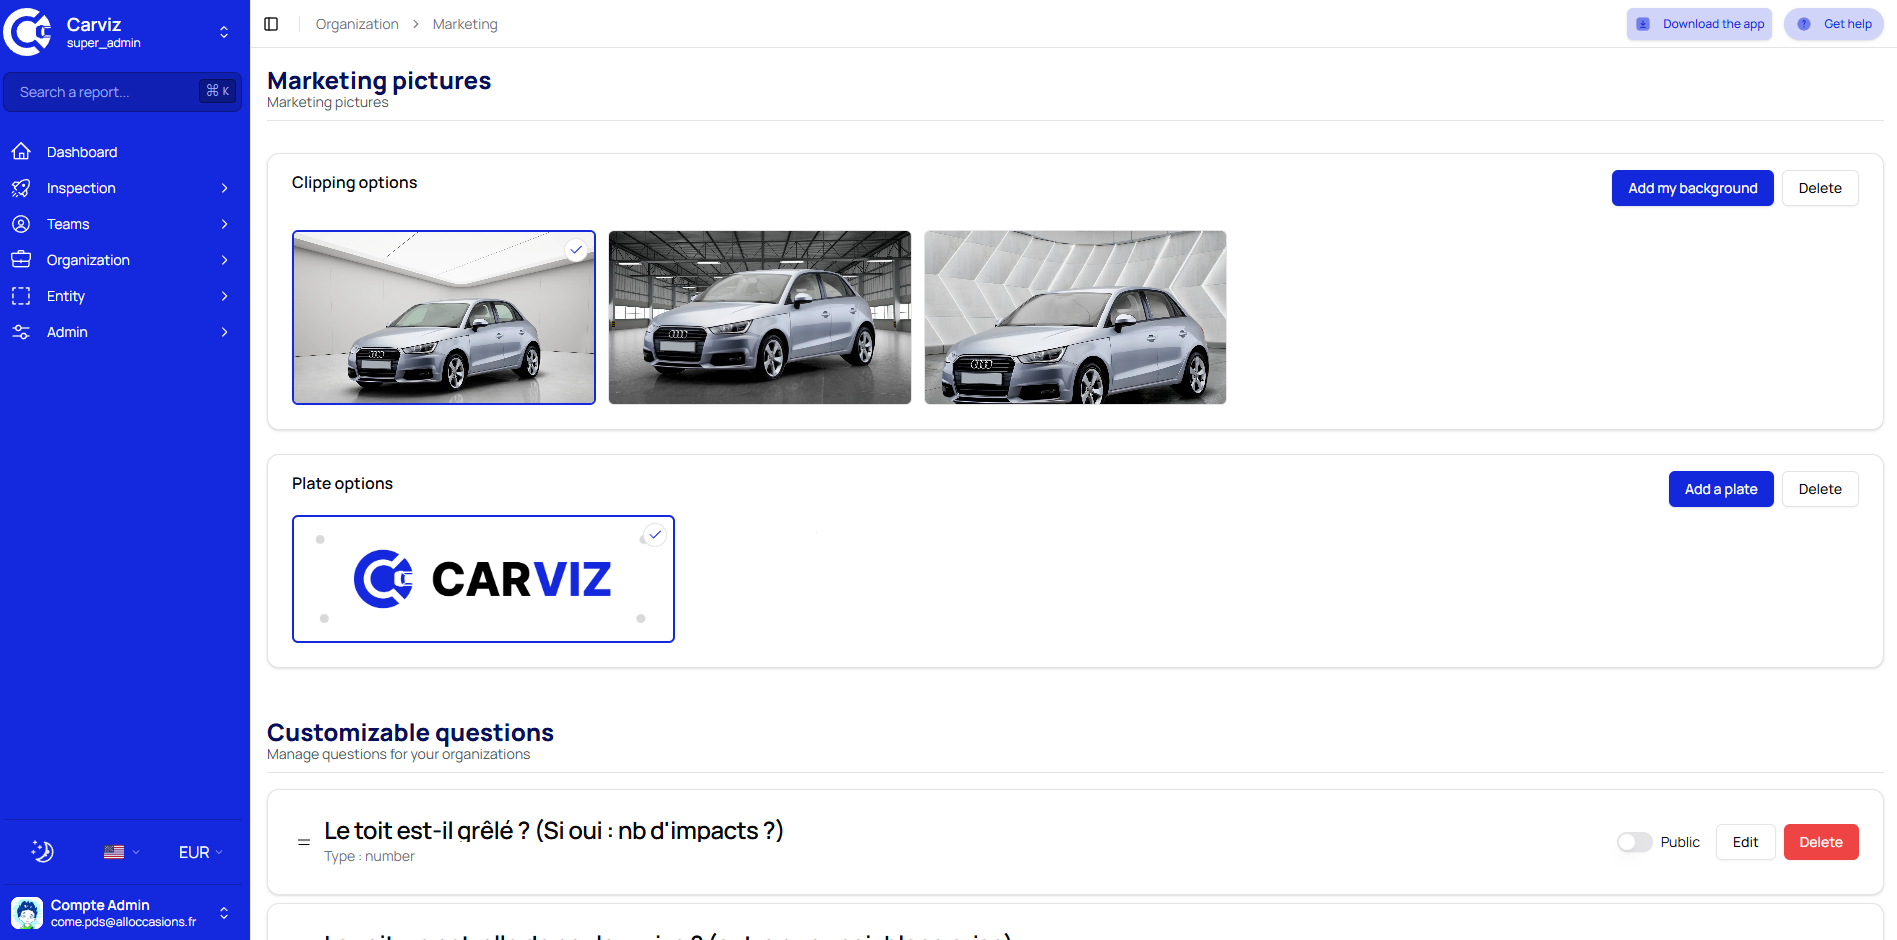Viewport: 1897px width, 940px height.
Task: Click the checkmark on the Carviz plate
Action: tap(655, 535)
